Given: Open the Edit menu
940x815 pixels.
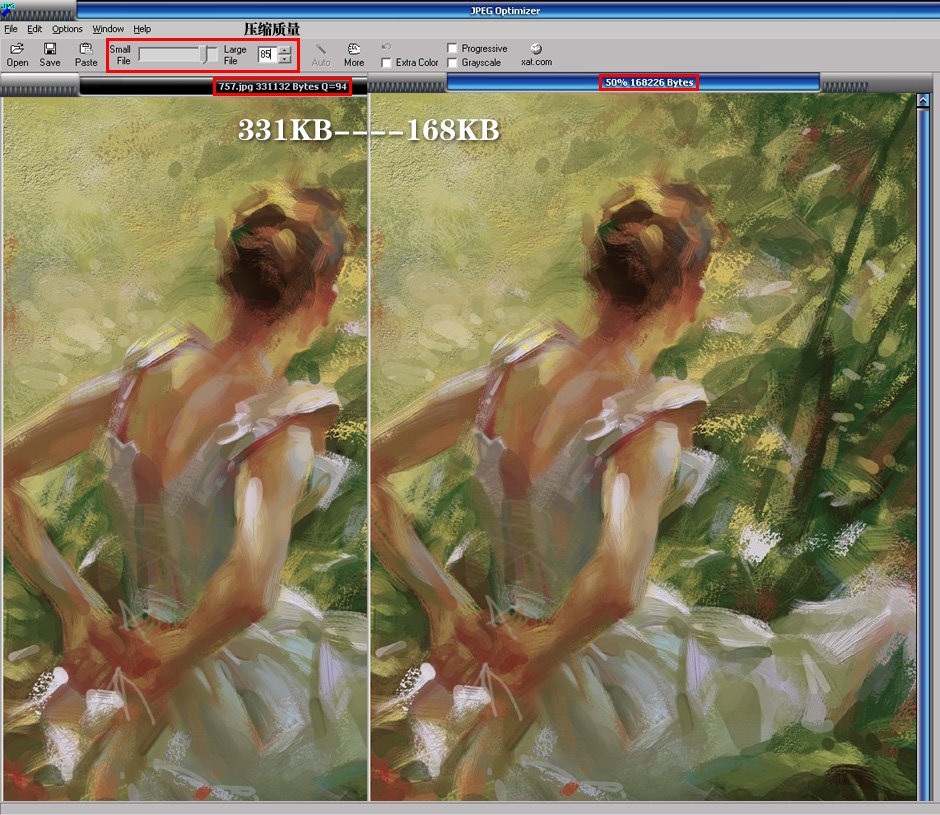Looking at the screenshot, I should coord(34,29).
